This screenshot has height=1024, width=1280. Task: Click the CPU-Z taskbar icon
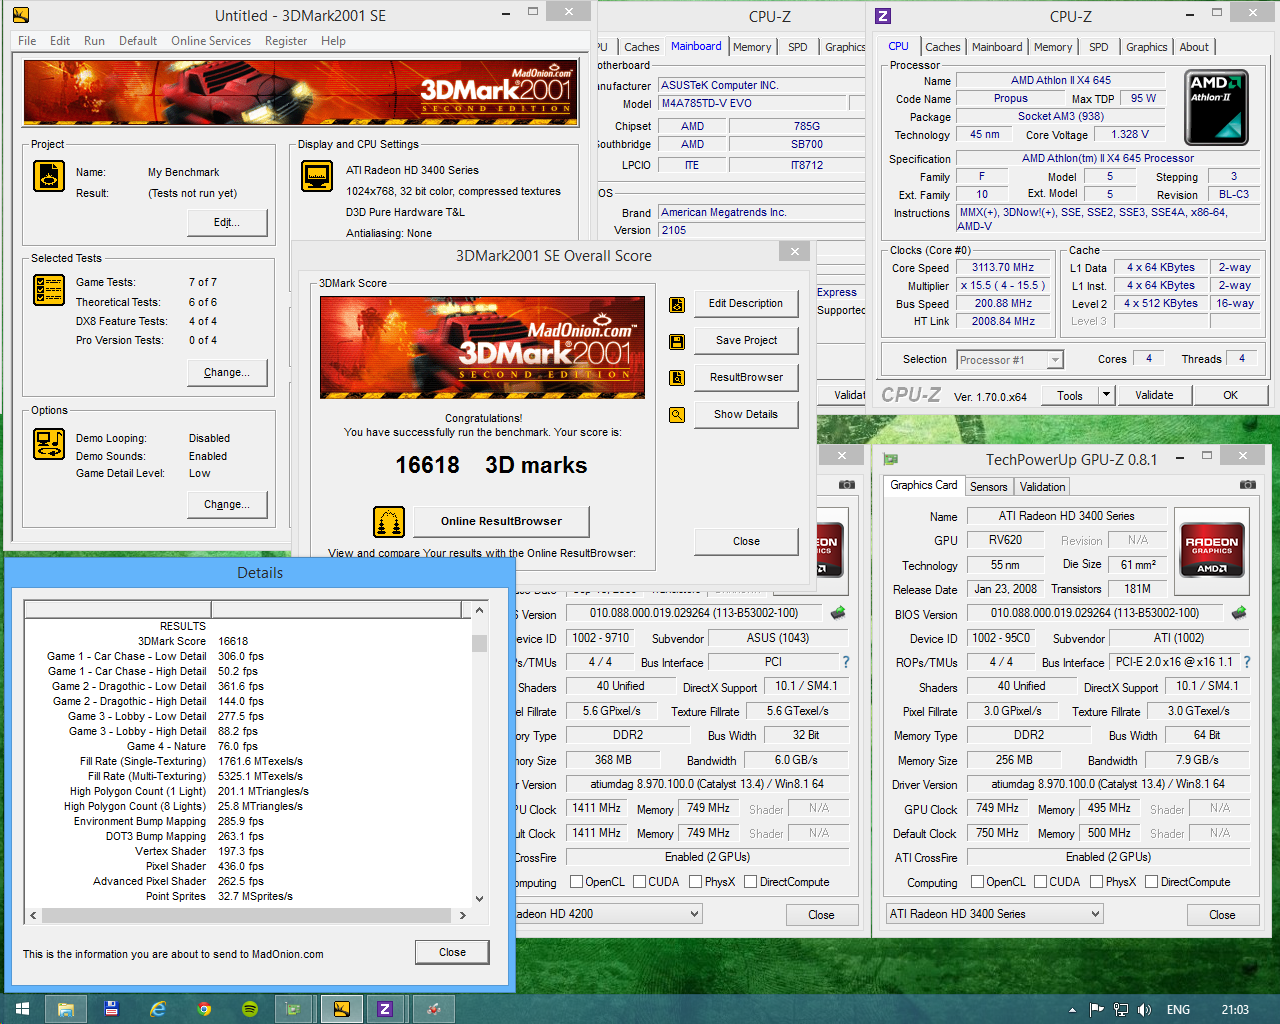(x=385, y=1009)
